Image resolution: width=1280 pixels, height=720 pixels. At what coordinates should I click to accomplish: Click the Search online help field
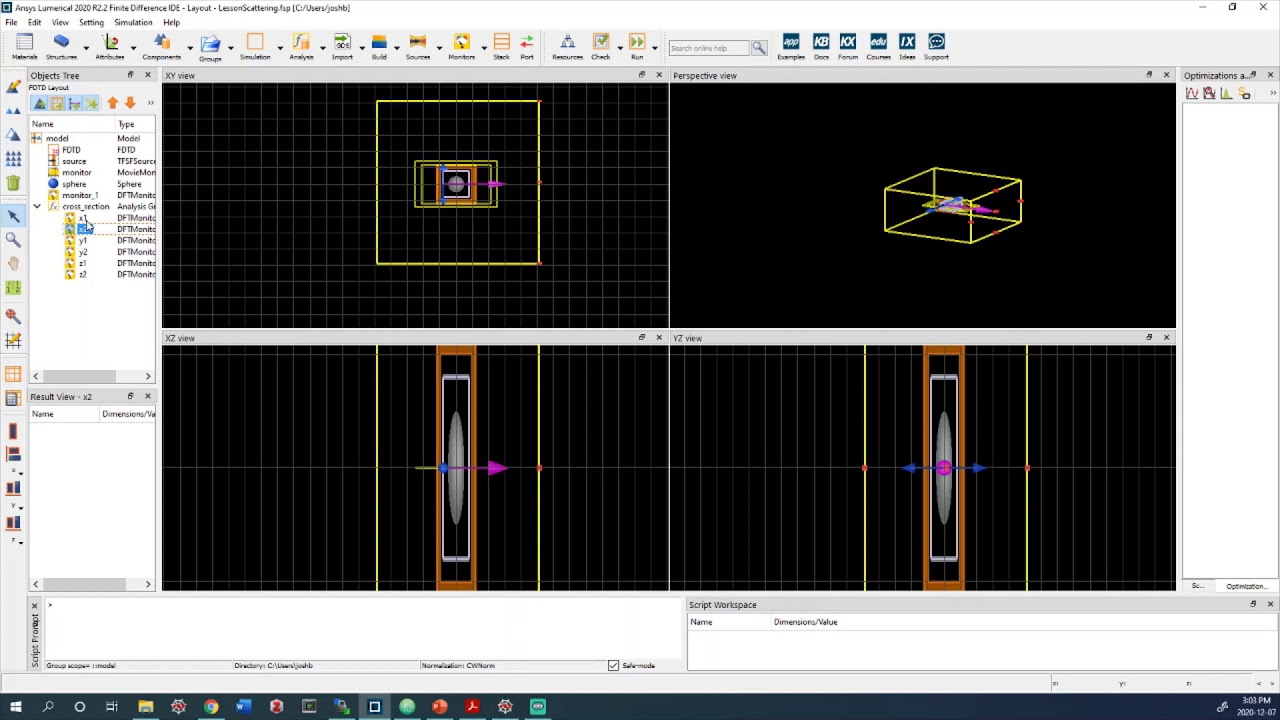(709, 48)
